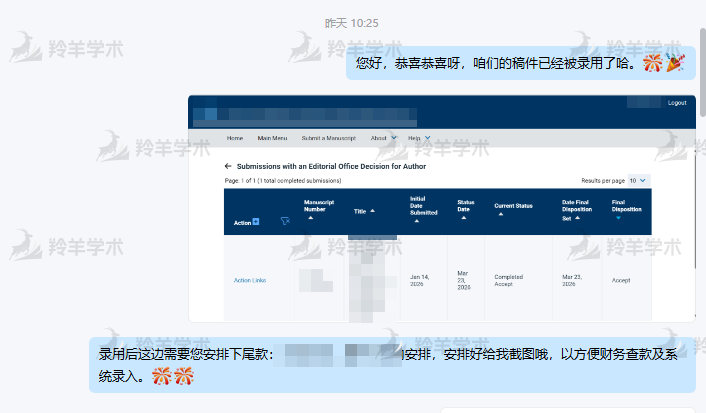This screenshot has height=413, width=706.
Task: Click the Logout link
Action: (677, 103)
